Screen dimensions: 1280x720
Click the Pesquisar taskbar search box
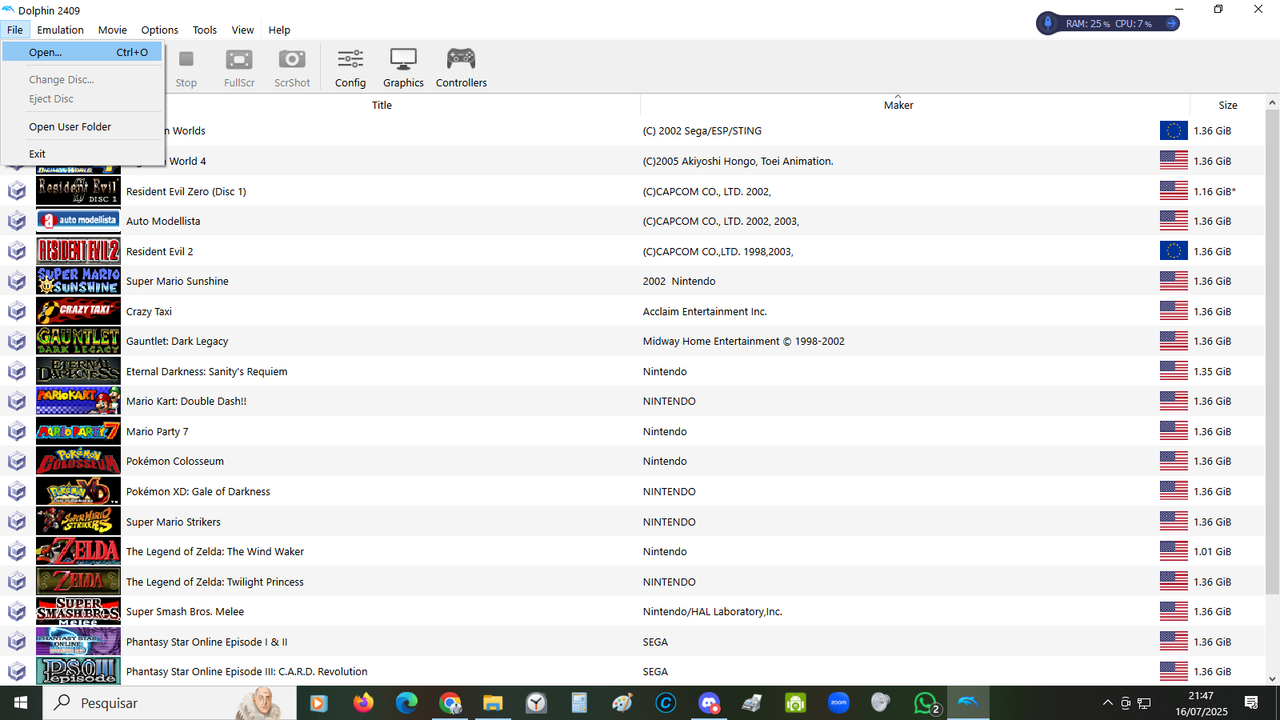170,703
